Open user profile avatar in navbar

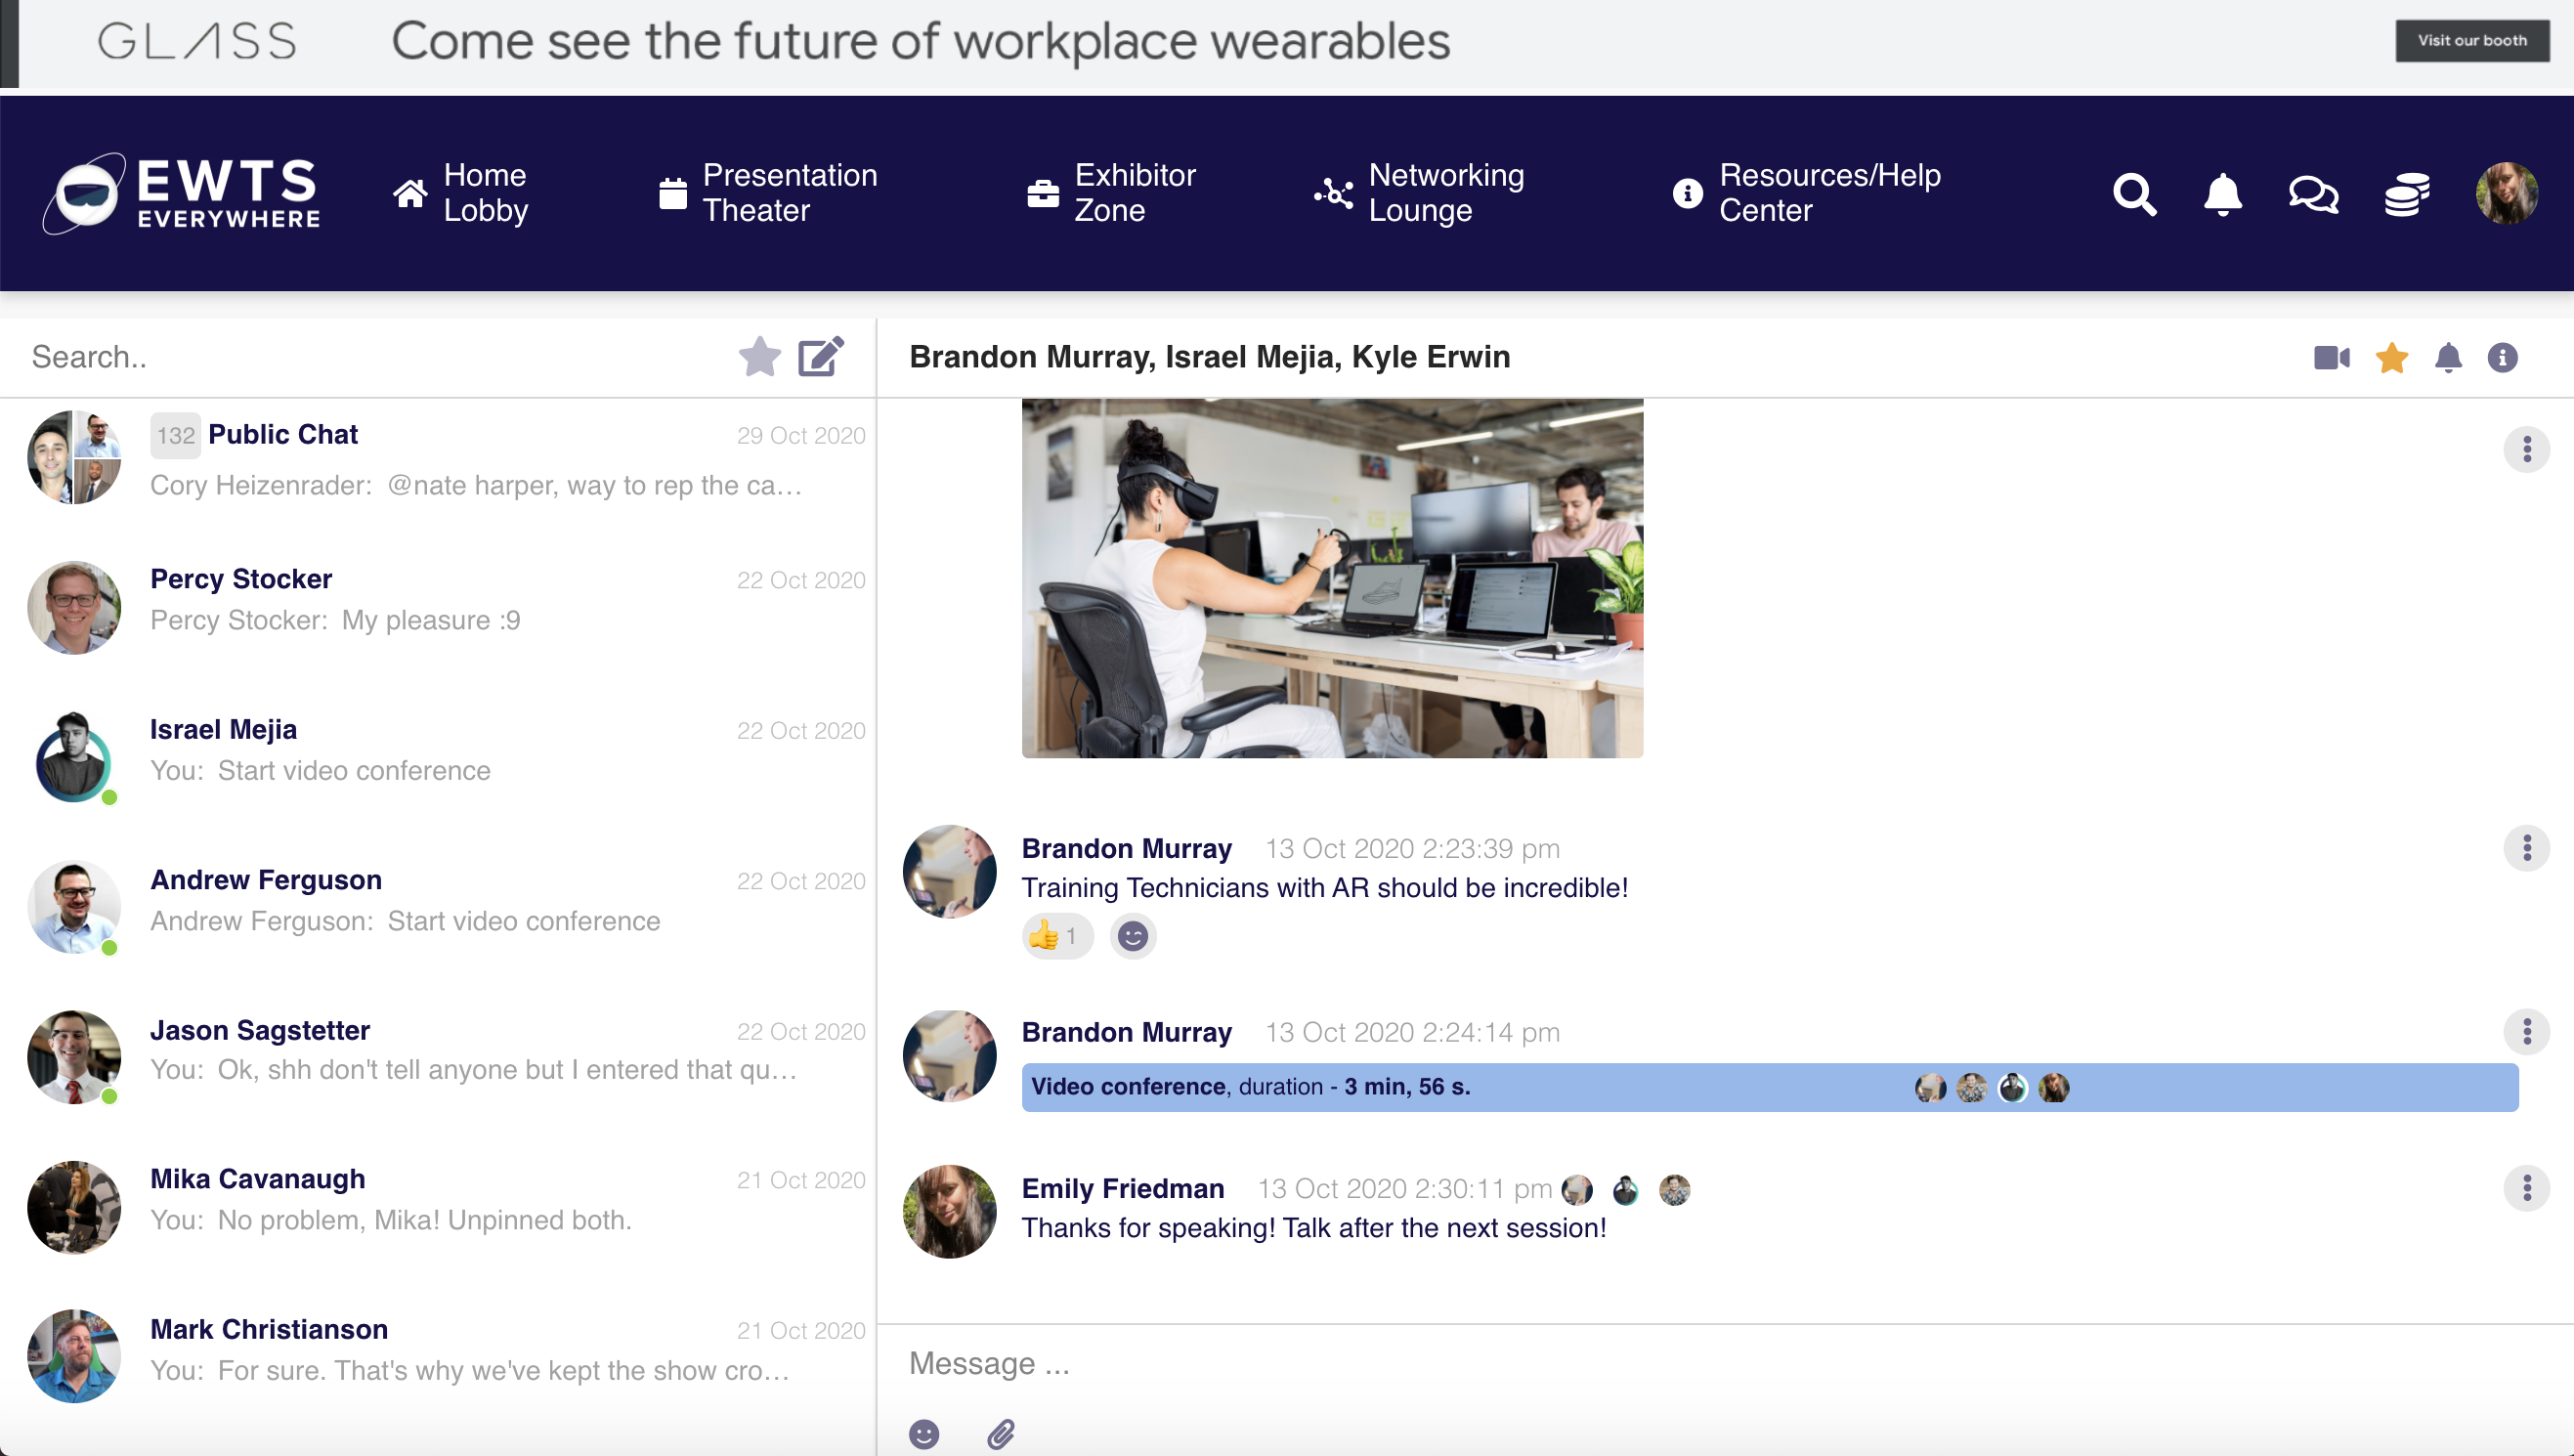pyautogui.click(x=2506, y=193)
